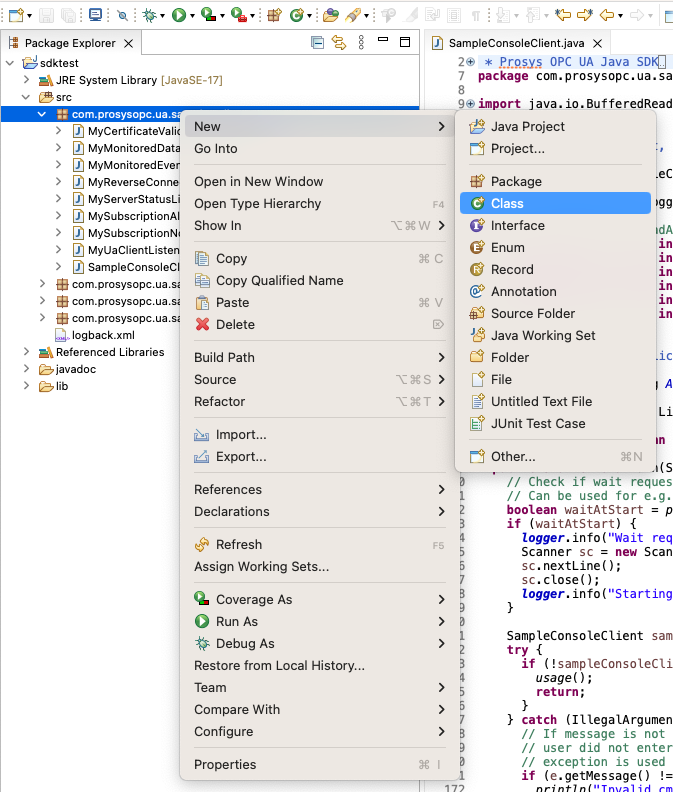Viewport: 673px width, 792px height.
Task: Toggle Link with Editor in Package Explorer
Action: click(338, 43)
